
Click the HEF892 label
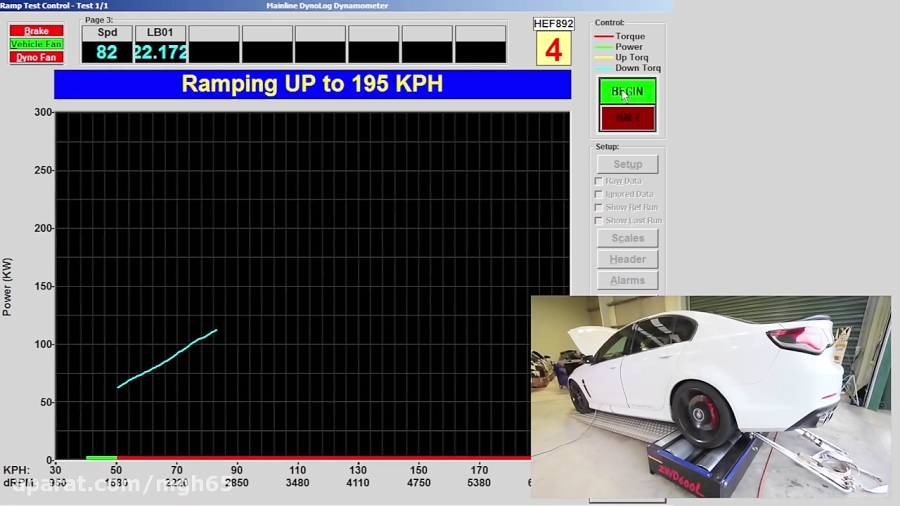(553, 24)
